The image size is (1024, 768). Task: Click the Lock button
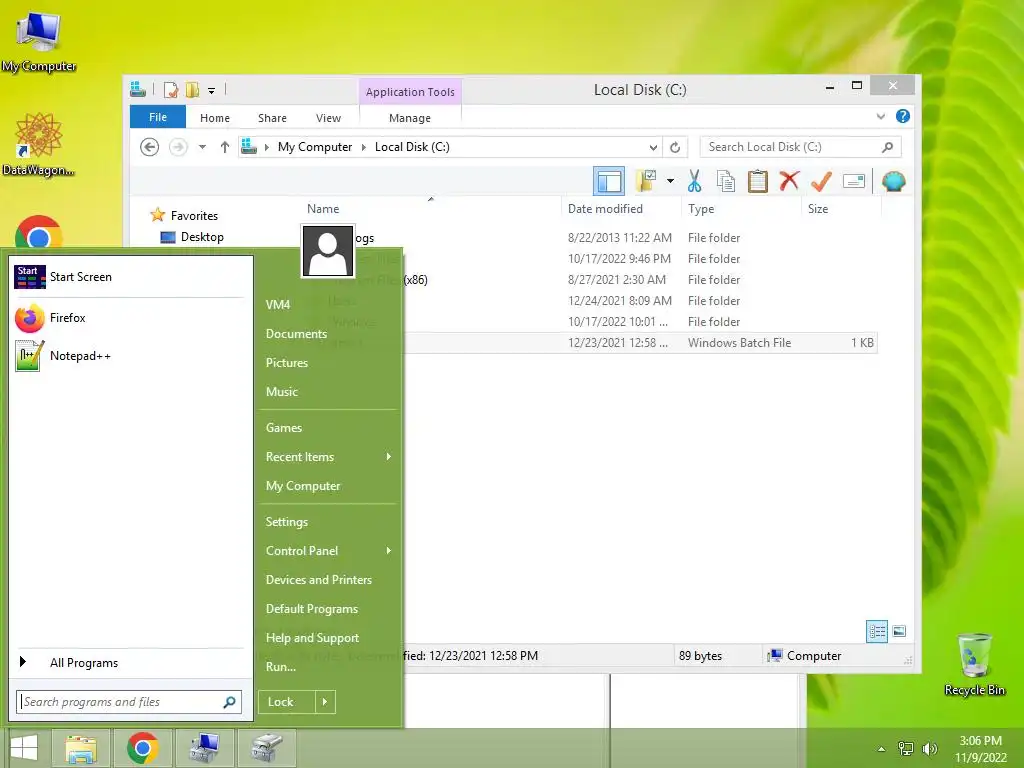pyautogui.click(x=287, y=702)
